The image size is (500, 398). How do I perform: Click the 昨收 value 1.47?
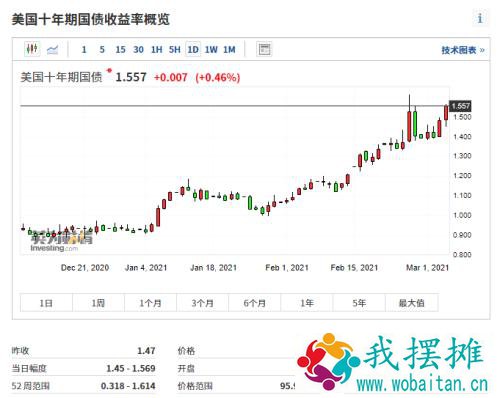(x=146, y=351)
